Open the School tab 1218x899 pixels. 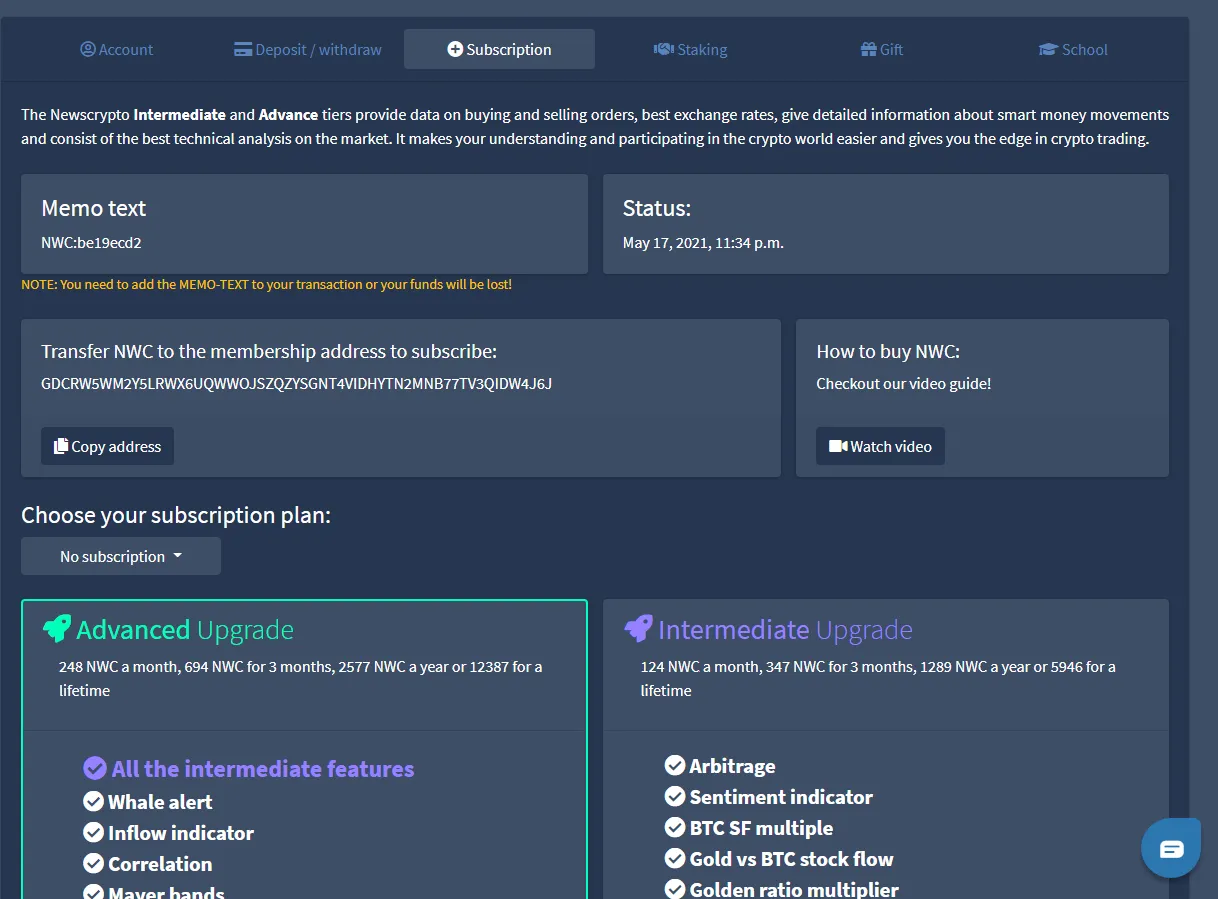[x=1073, y=49]
